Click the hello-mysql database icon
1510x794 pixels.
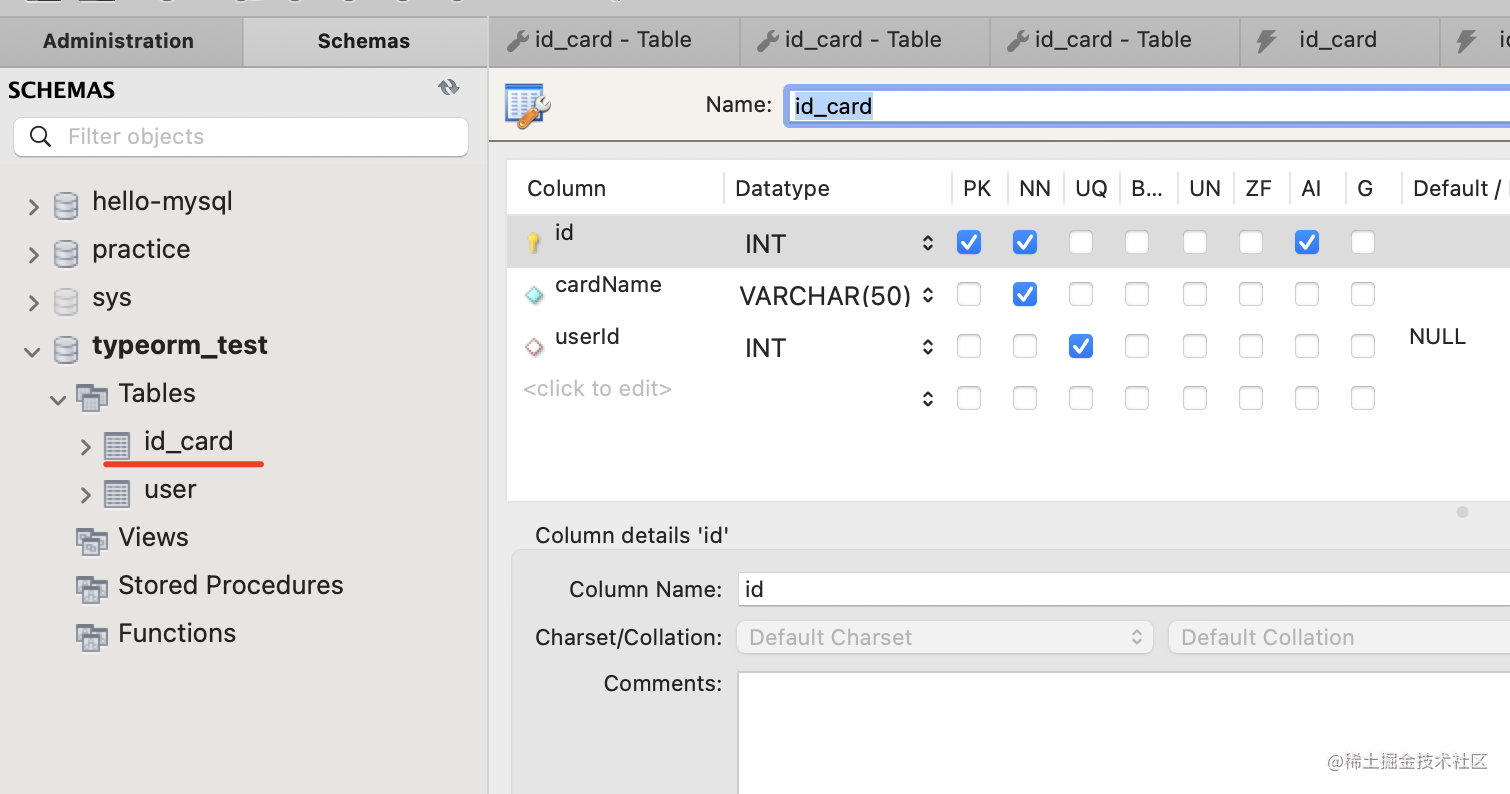click(x=66, y=205)
